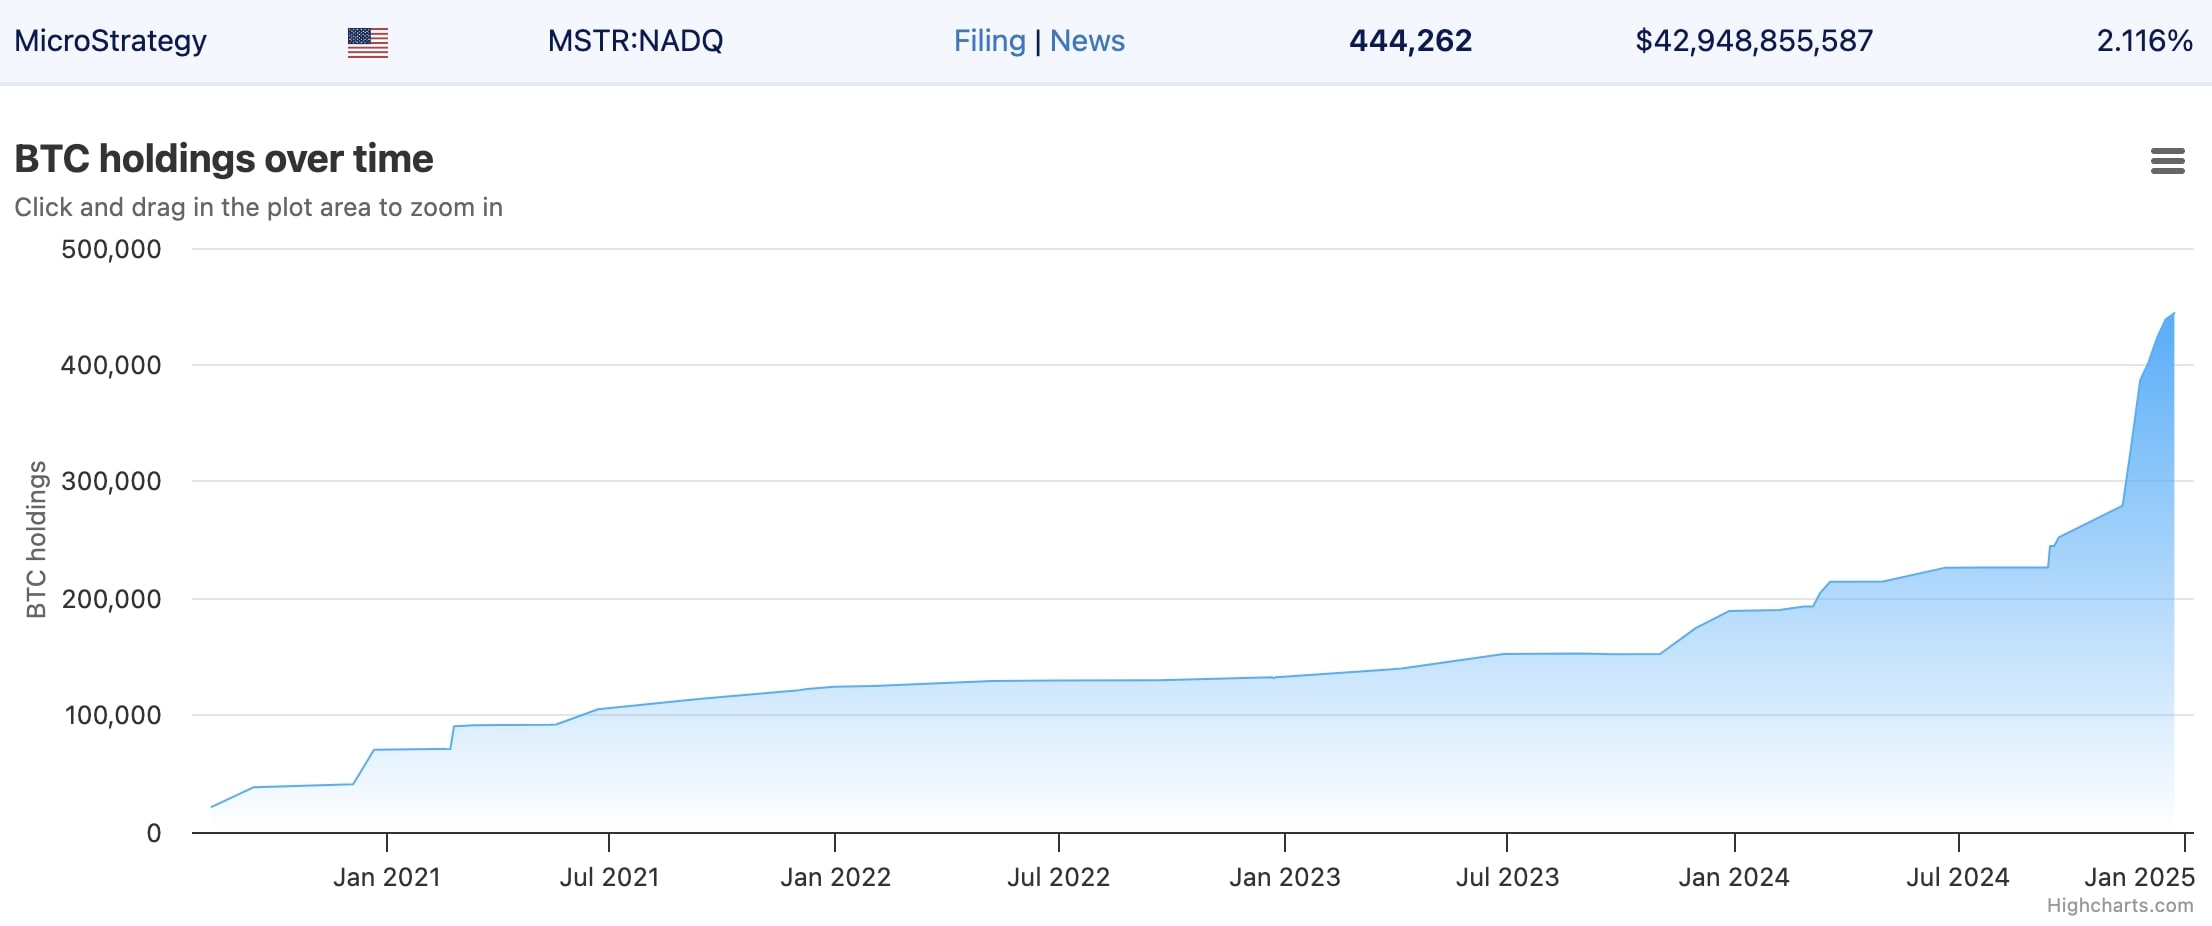
Task: Click the Jan 2022 x-axis label
Action: tap(835, 877)
